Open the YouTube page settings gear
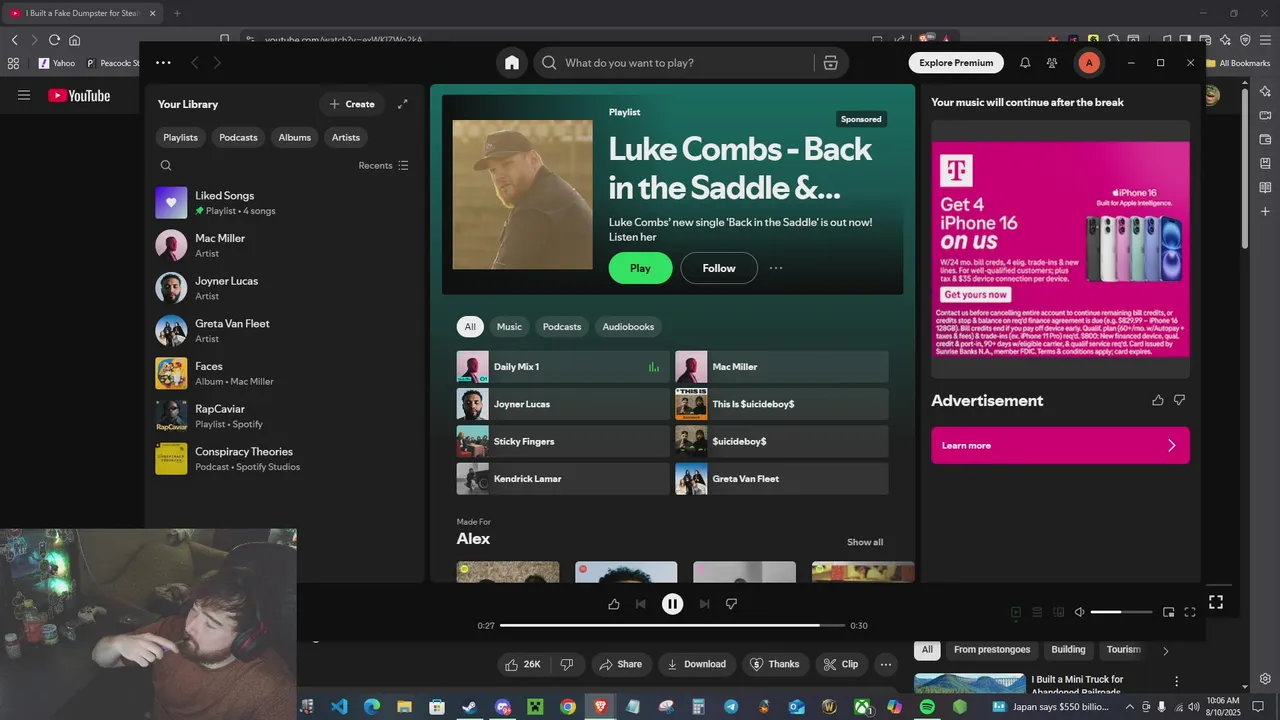This screenshot has width=1280, height=720. [1265, 679]
